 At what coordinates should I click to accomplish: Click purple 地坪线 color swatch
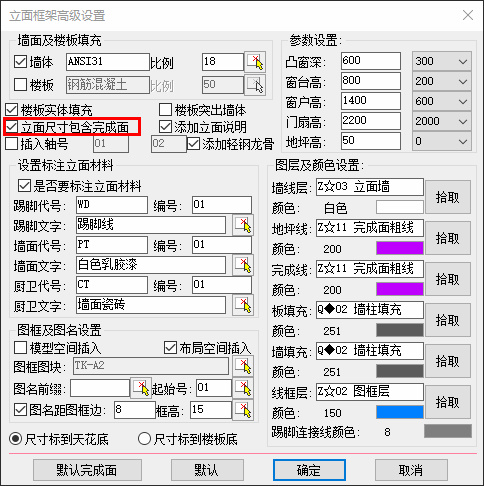400,248
